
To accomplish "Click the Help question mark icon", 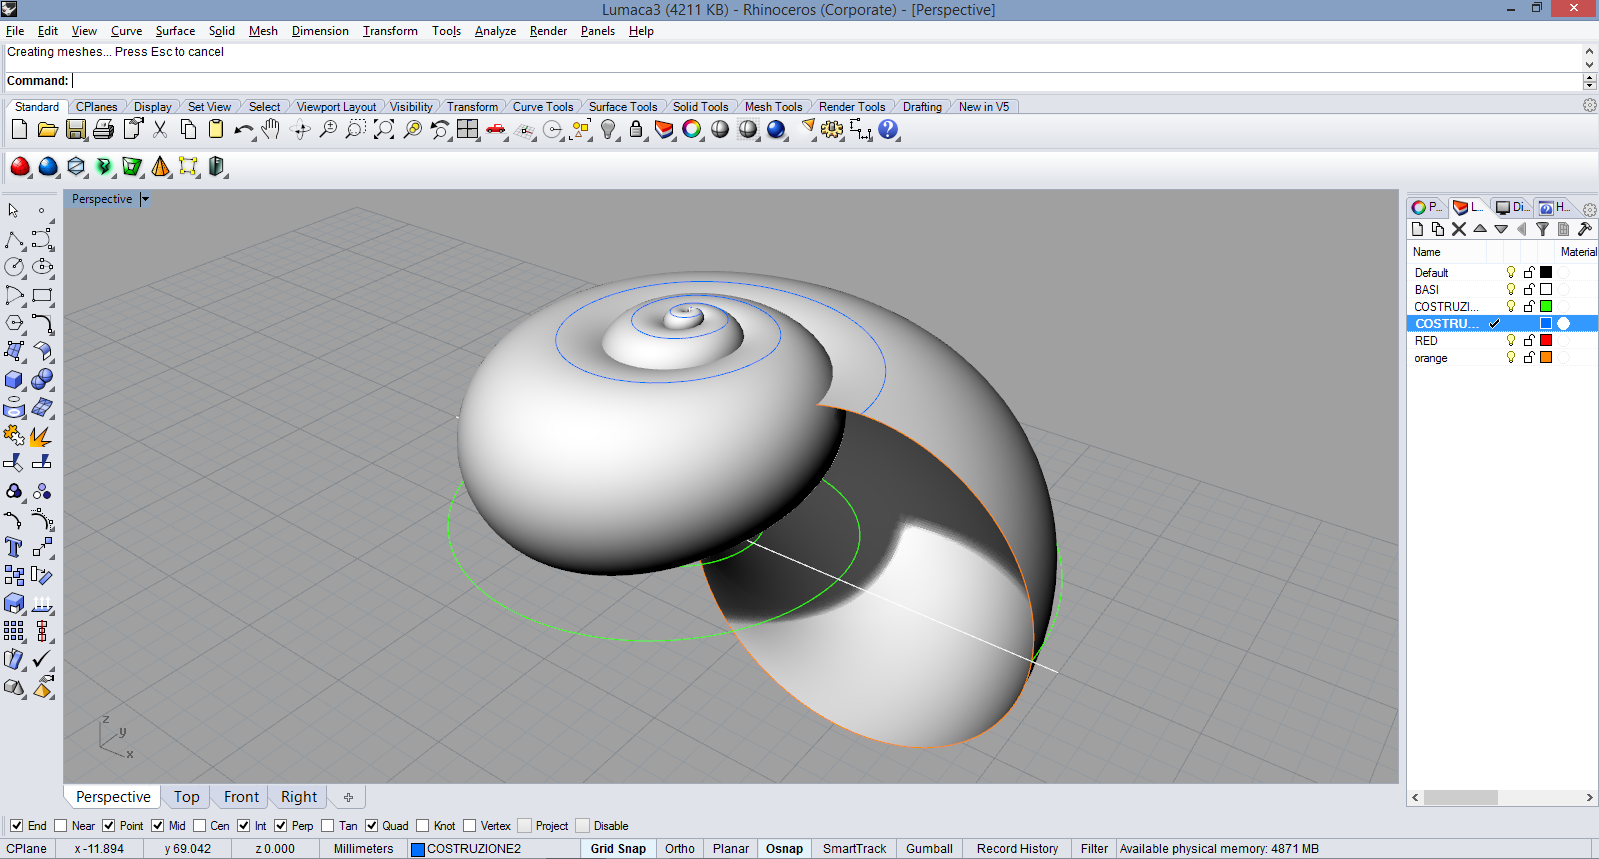I will 888,130.
